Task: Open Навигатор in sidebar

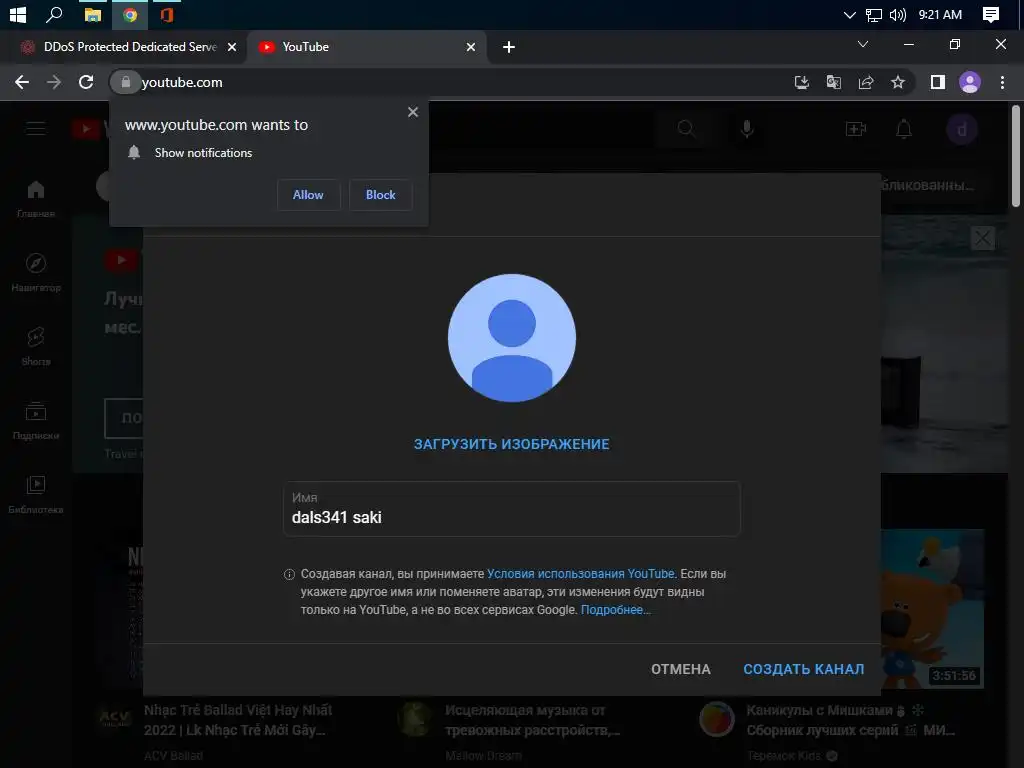Action: [36, 273]
